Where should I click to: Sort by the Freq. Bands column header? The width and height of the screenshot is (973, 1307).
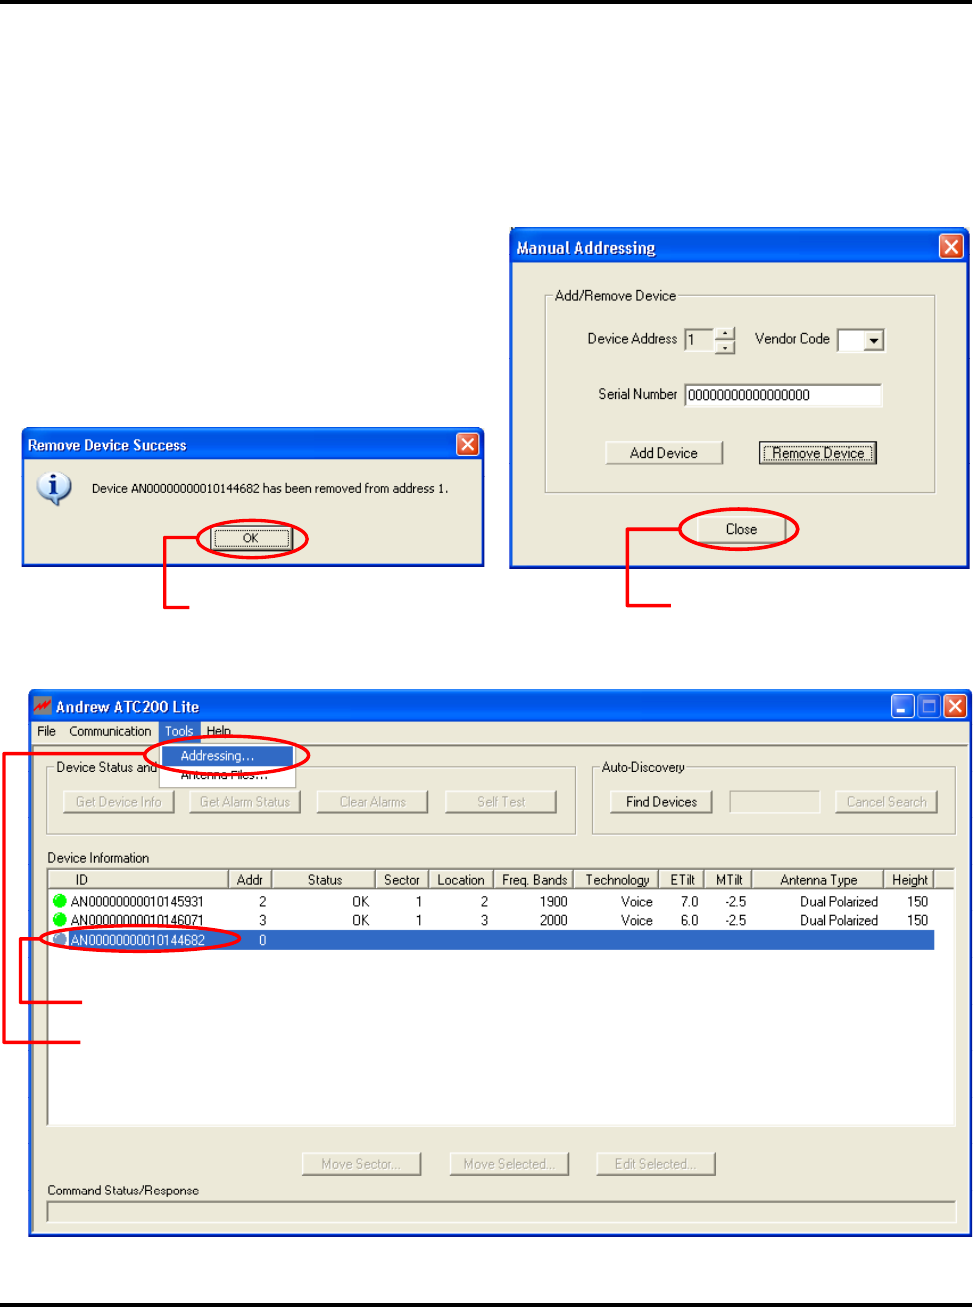click(535, 880)
